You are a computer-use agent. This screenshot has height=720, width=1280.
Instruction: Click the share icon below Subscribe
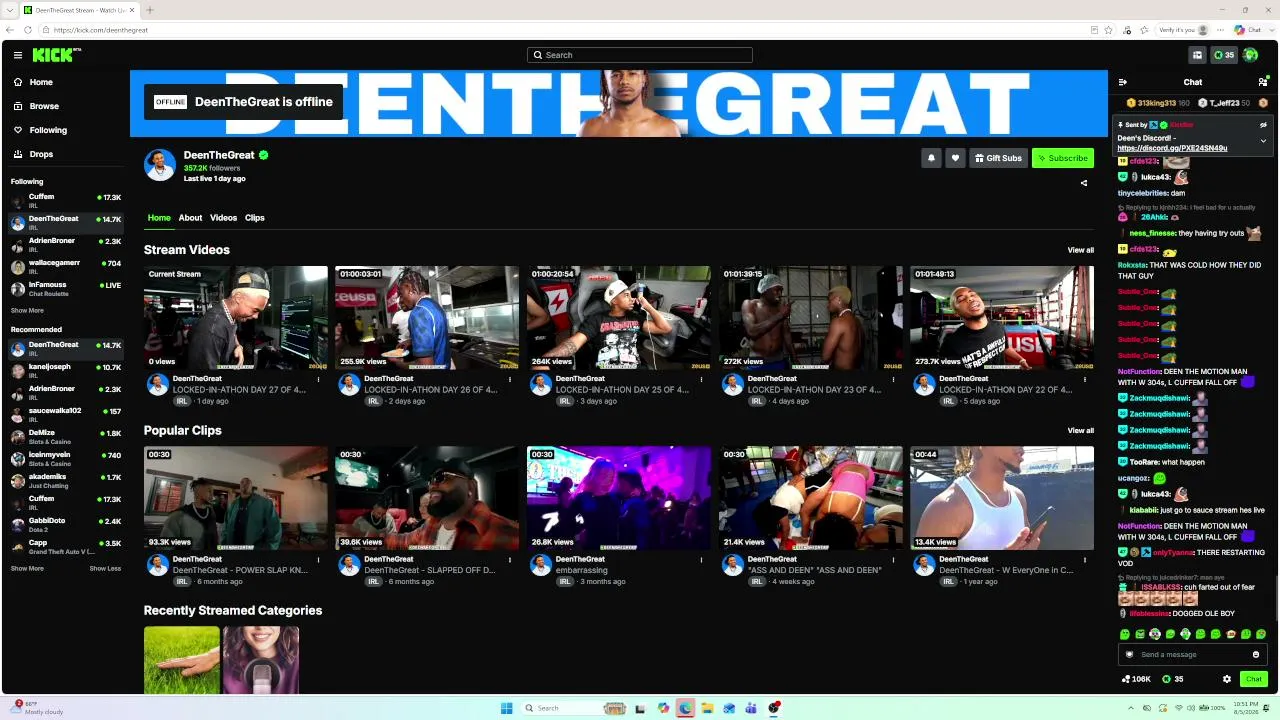click(1084, 183)
